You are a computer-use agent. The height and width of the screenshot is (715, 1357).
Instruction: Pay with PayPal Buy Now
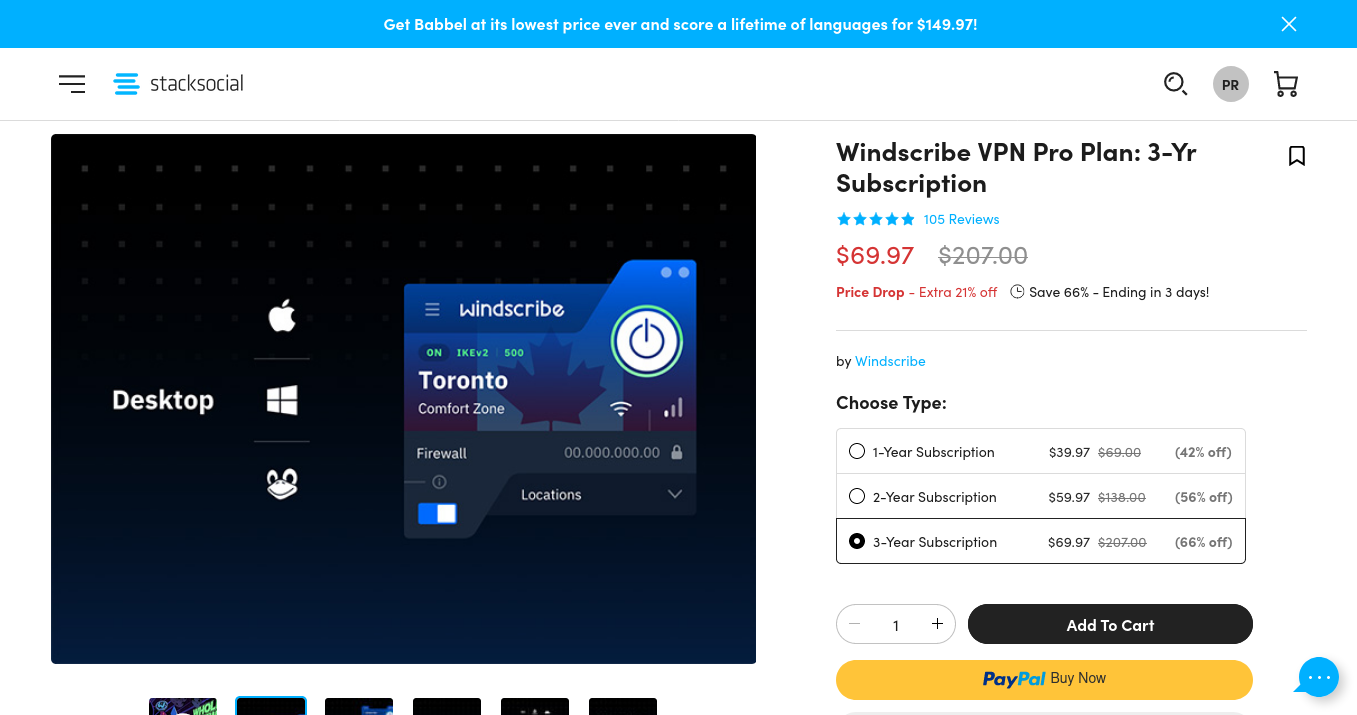pos(1044,679)
